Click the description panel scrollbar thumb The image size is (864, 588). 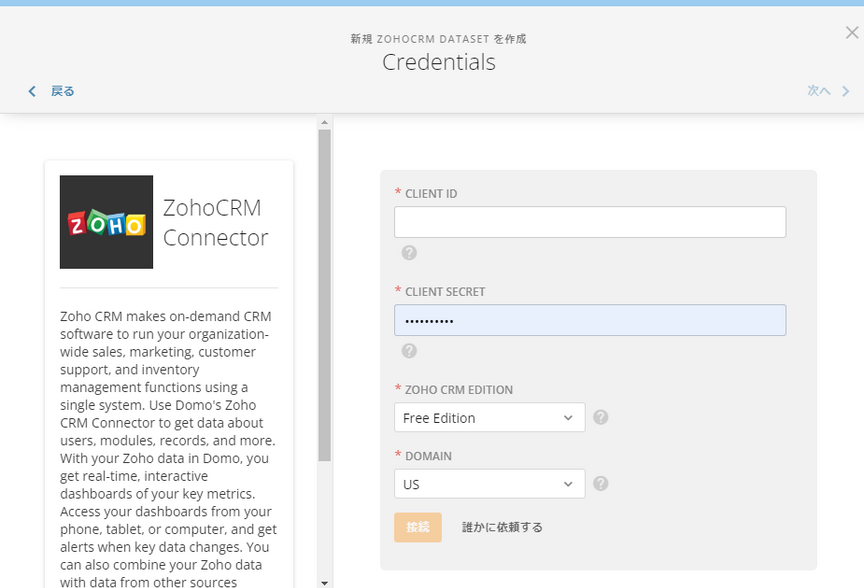(325, 295)
